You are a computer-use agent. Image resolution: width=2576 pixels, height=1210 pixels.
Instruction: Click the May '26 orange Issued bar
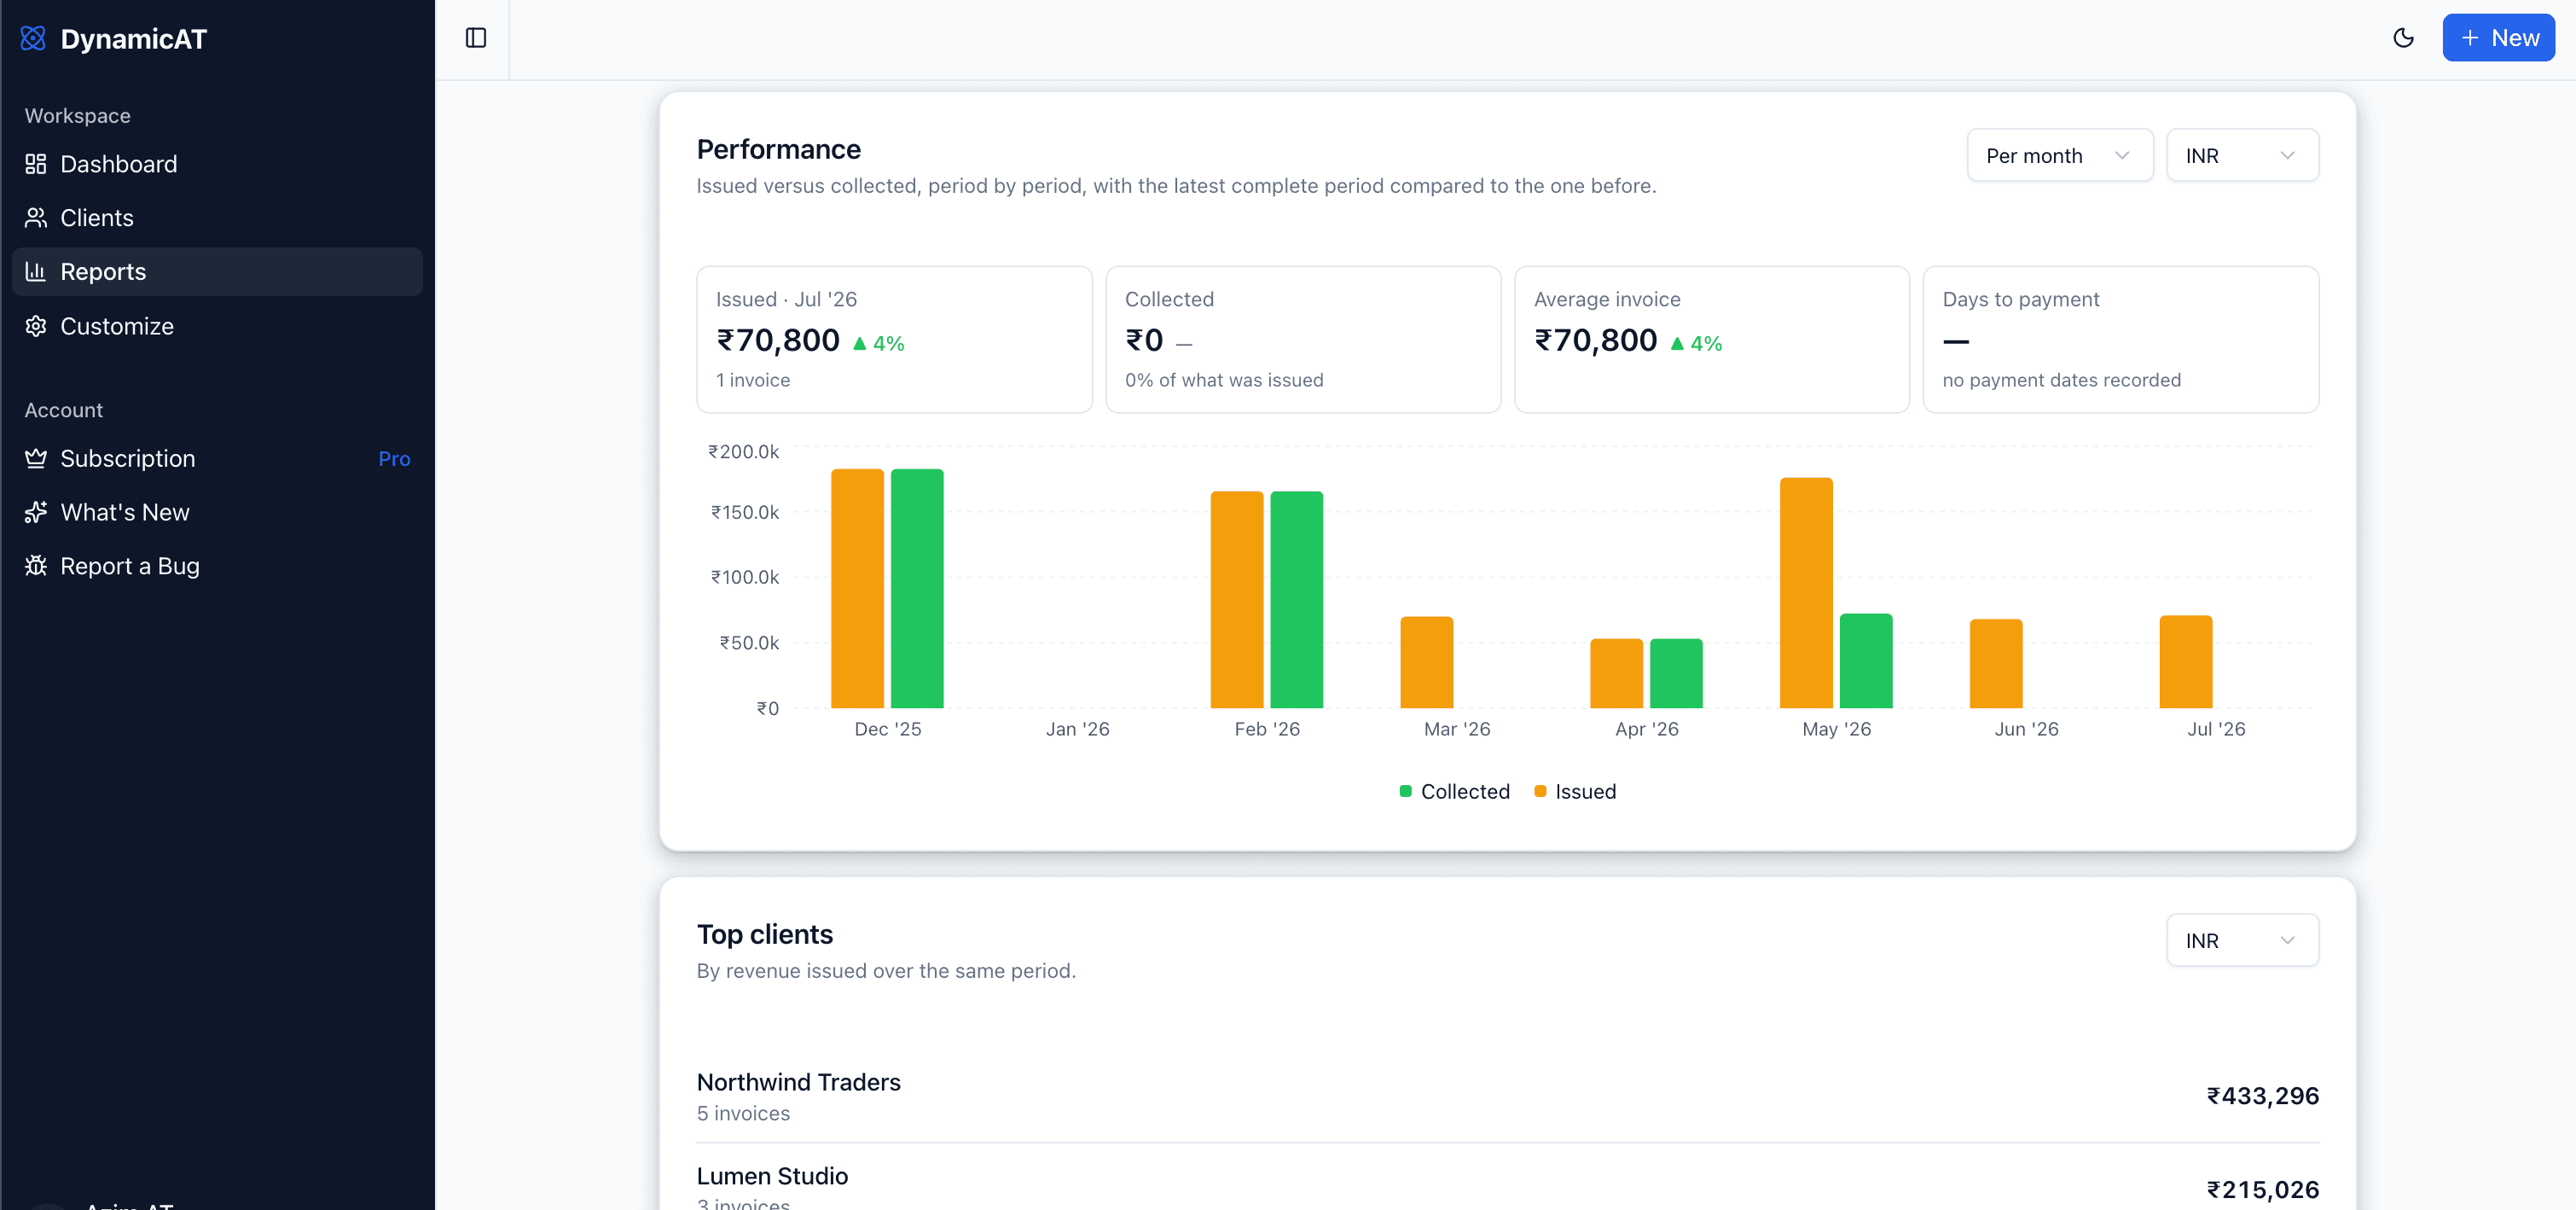click(x=1806, y=593)
